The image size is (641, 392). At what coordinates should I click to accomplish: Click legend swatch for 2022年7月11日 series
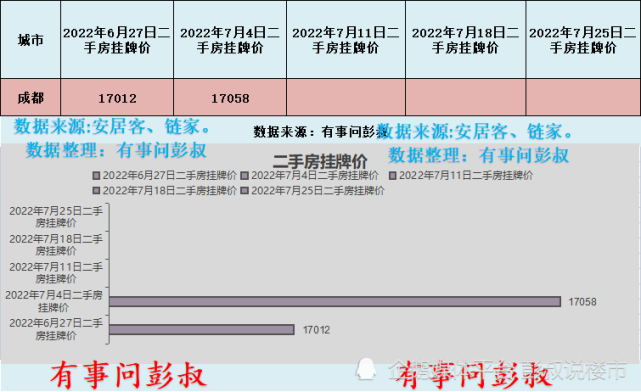point(393,176)
